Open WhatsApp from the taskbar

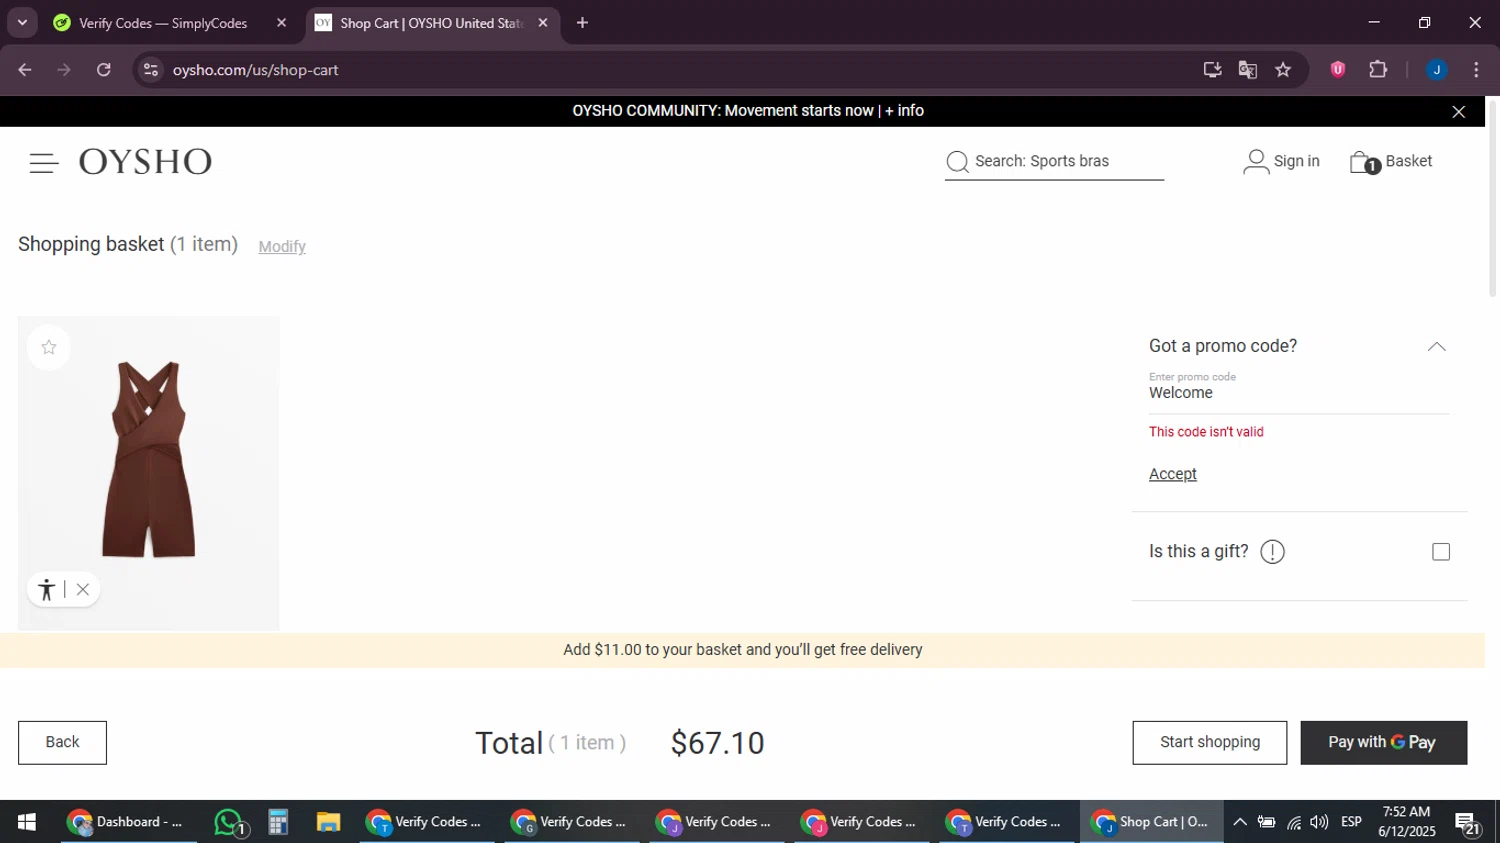coord(230,822)
